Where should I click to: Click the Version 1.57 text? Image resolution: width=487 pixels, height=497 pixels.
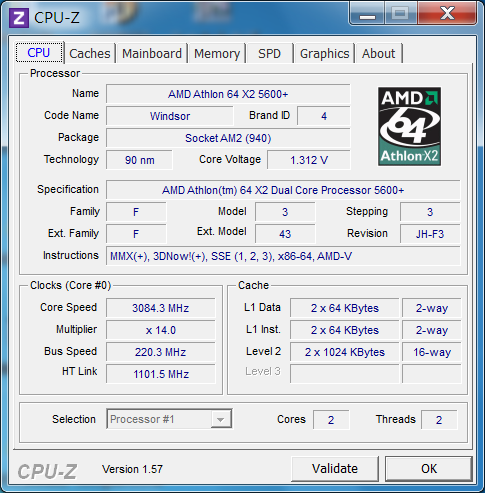point(132,469)
